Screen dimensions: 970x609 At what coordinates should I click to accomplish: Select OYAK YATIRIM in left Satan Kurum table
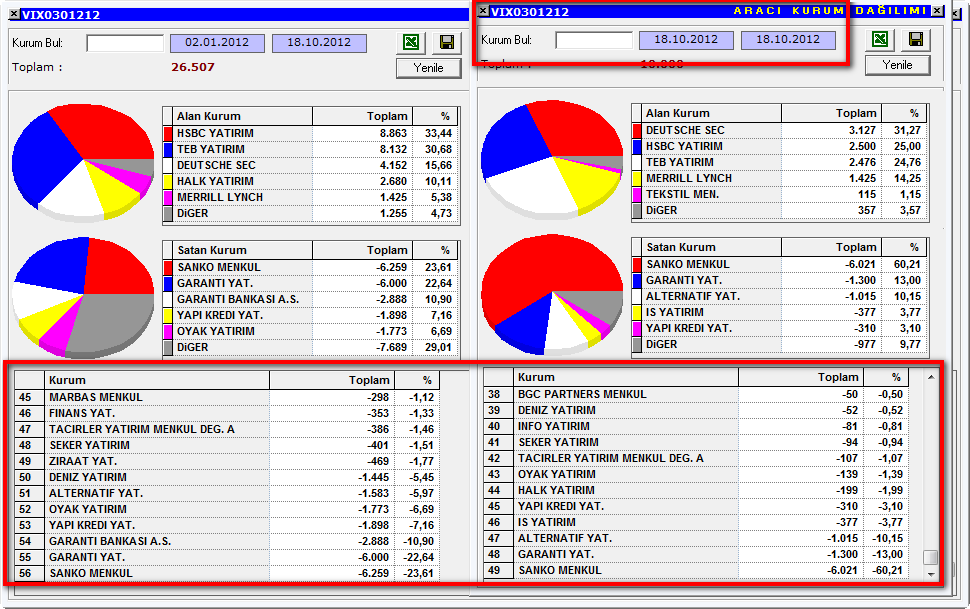pos(311,332)
